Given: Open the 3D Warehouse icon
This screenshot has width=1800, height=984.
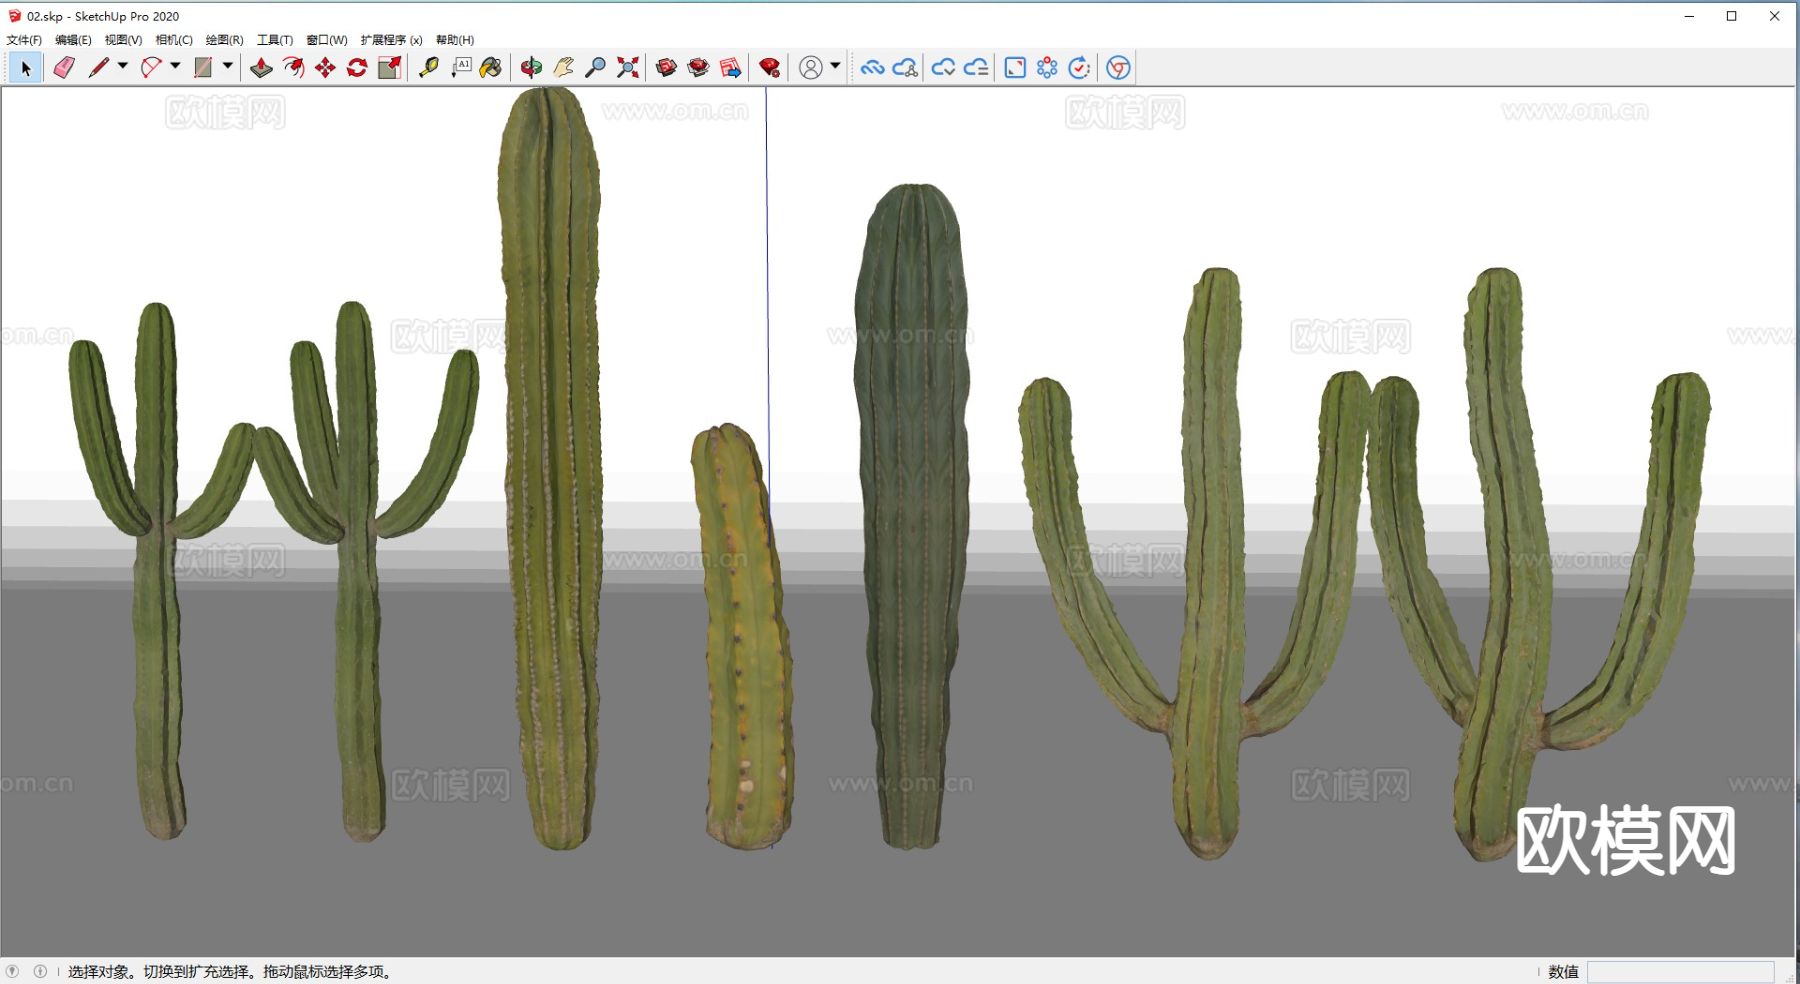Looking at the screenshot, I should coord(666,67).
